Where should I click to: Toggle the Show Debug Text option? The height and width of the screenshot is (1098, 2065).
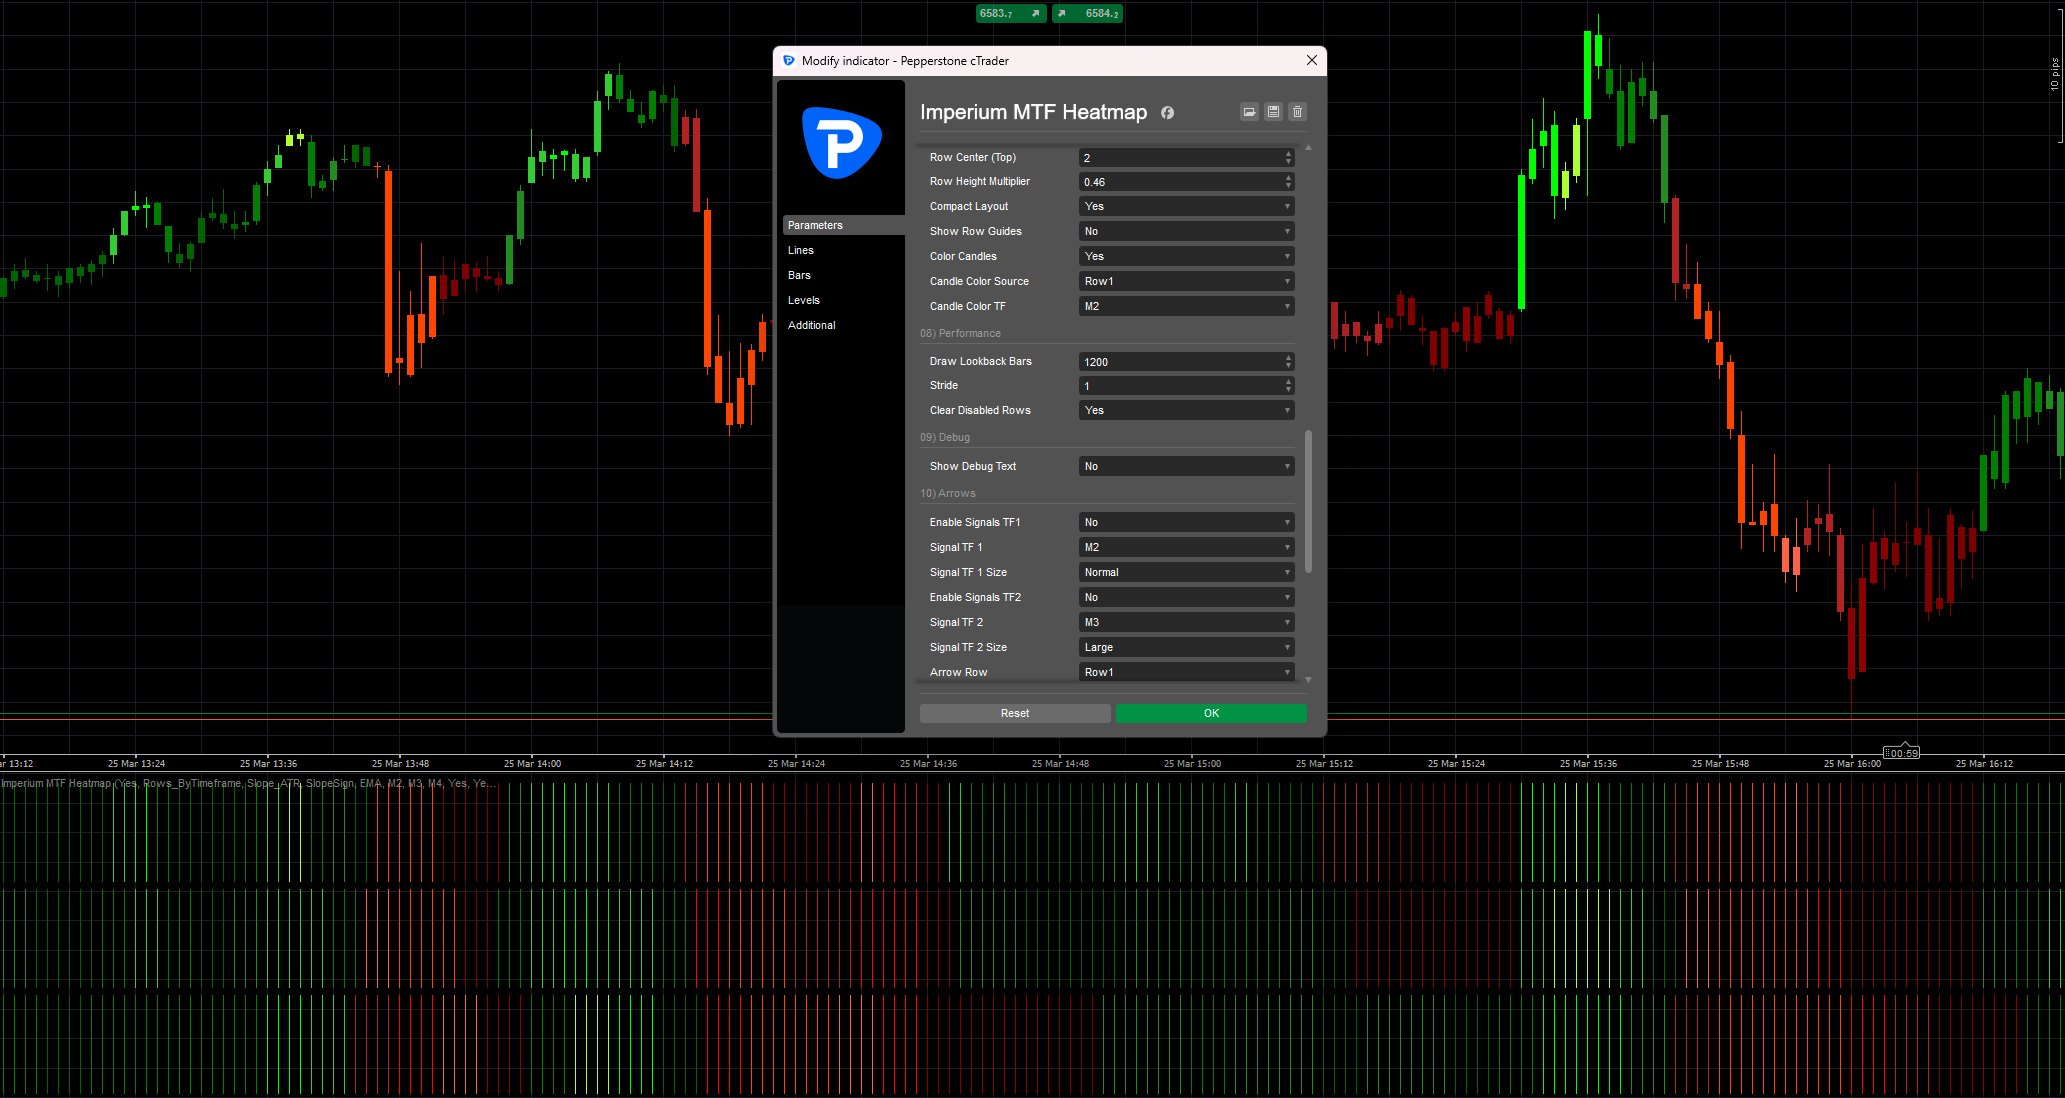coord(1186,466)
